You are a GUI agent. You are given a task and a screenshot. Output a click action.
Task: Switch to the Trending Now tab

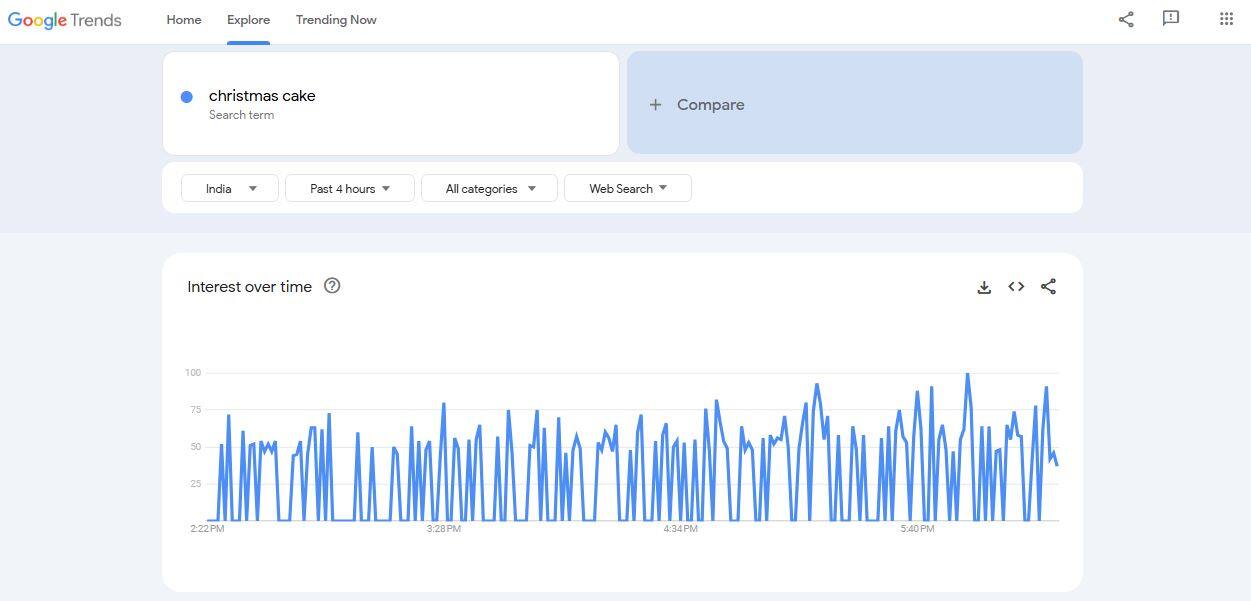(x=336, y=20)
